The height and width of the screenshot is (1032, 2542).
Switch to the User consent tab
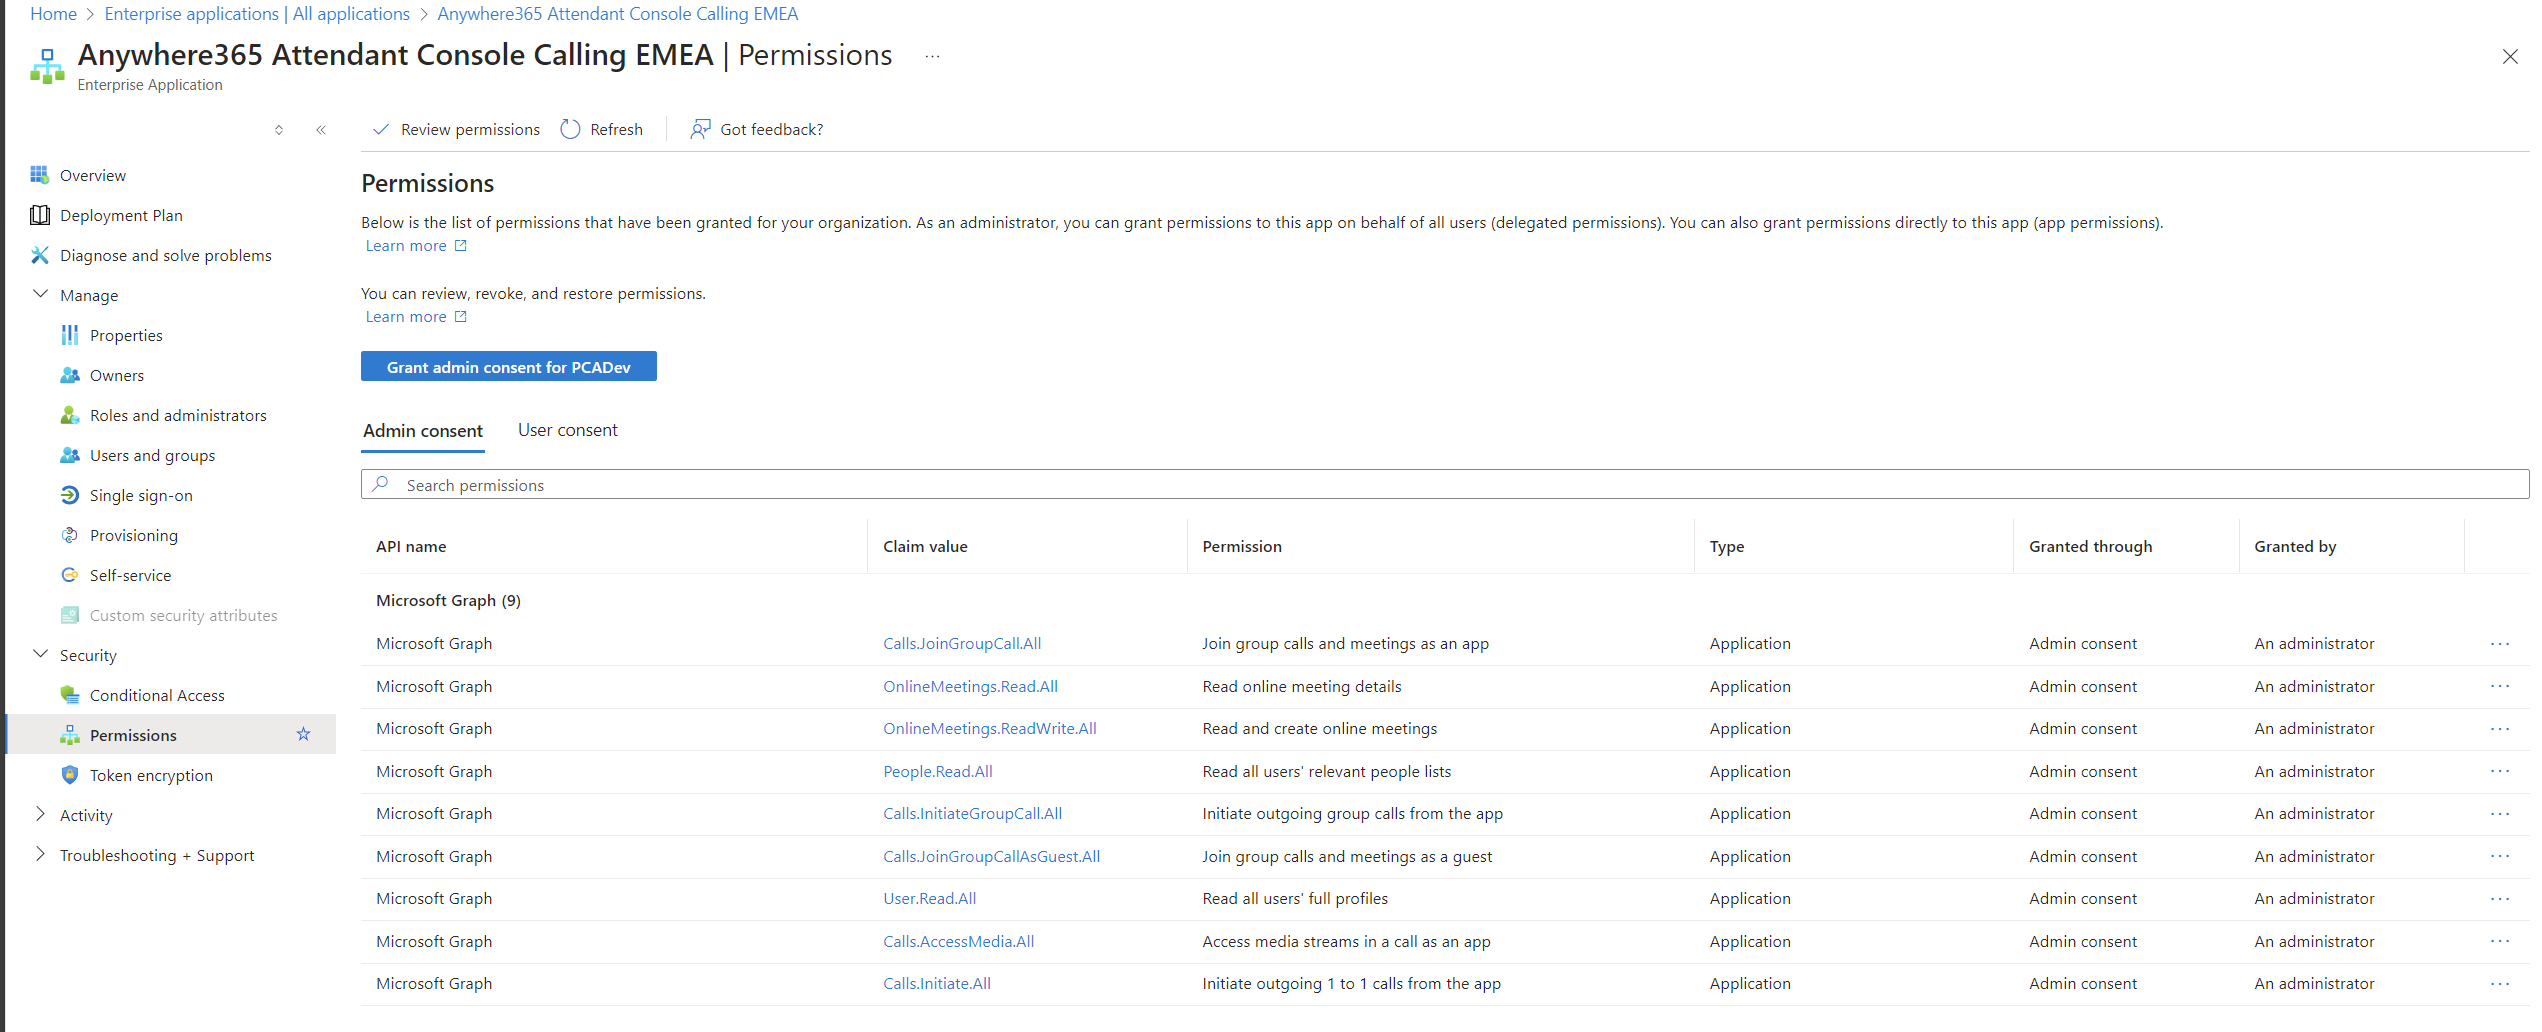coord(567,430)
